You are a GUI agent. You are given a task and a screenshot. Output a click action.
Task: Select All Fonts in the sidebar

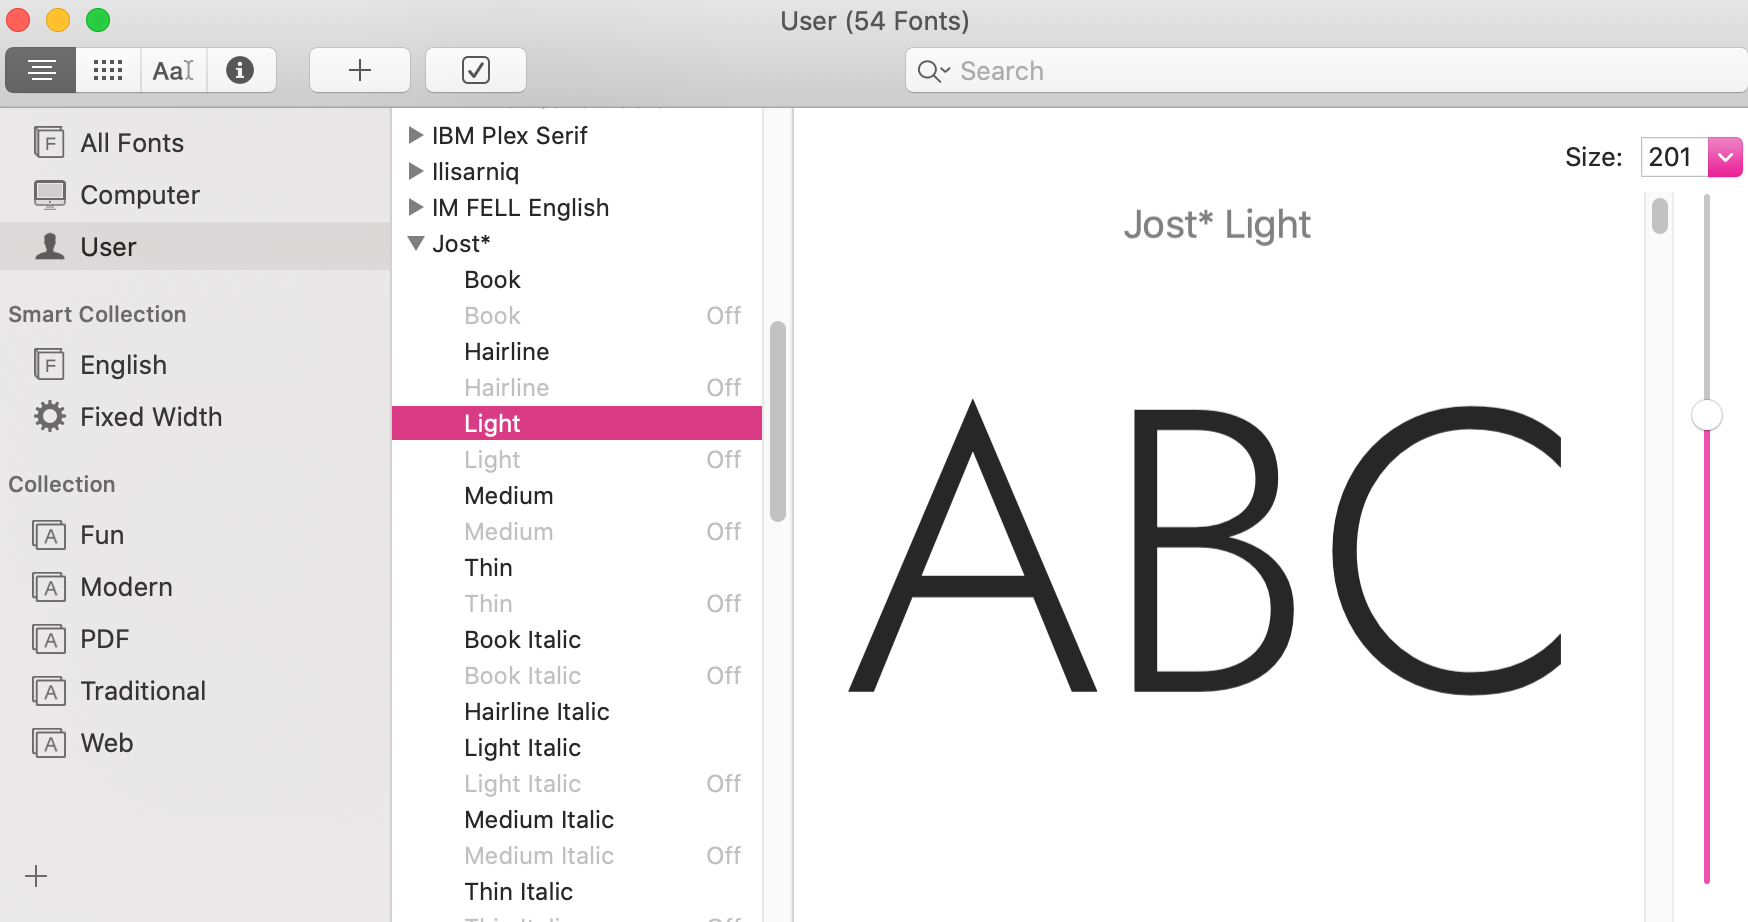click(131, 142)
